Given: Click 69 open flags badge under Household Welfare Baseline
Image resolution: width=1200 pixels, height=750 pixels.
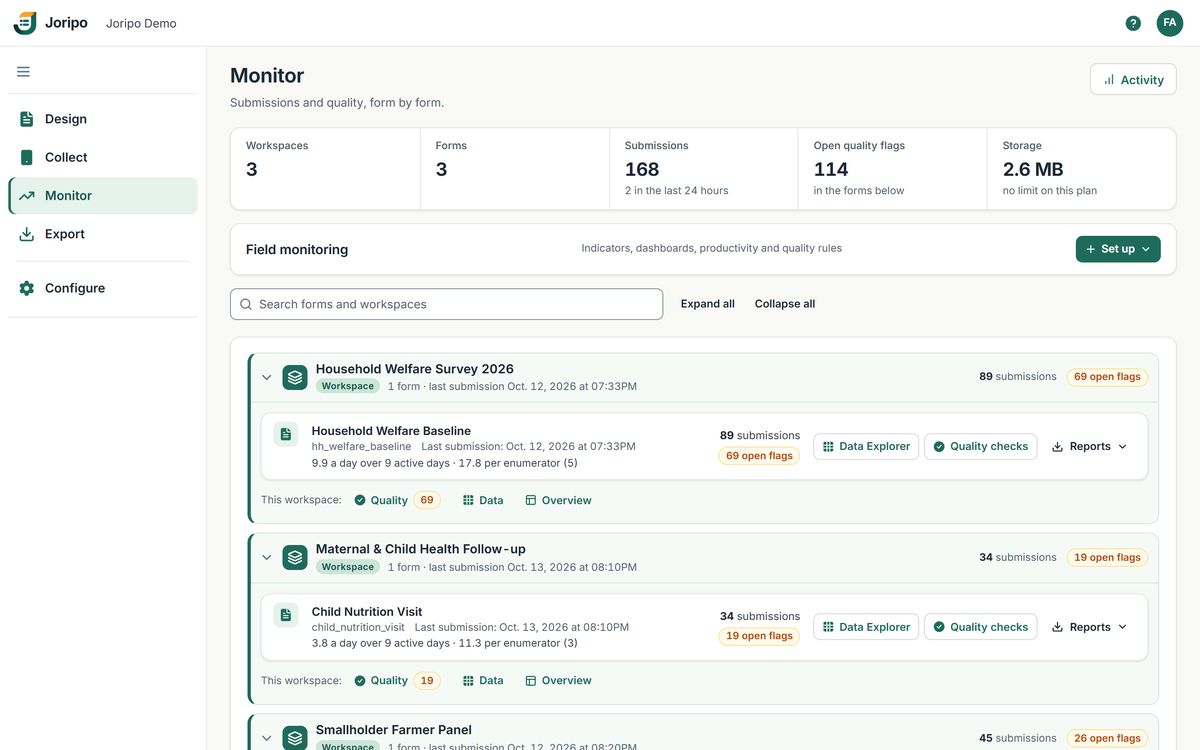Looking at the screenshot, I should [759, 456].
